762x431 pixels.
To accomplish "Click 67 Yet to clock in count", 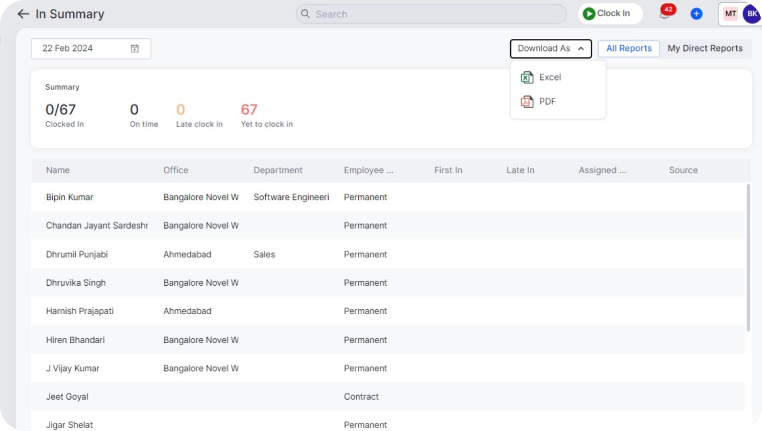I will coord(249,110).
